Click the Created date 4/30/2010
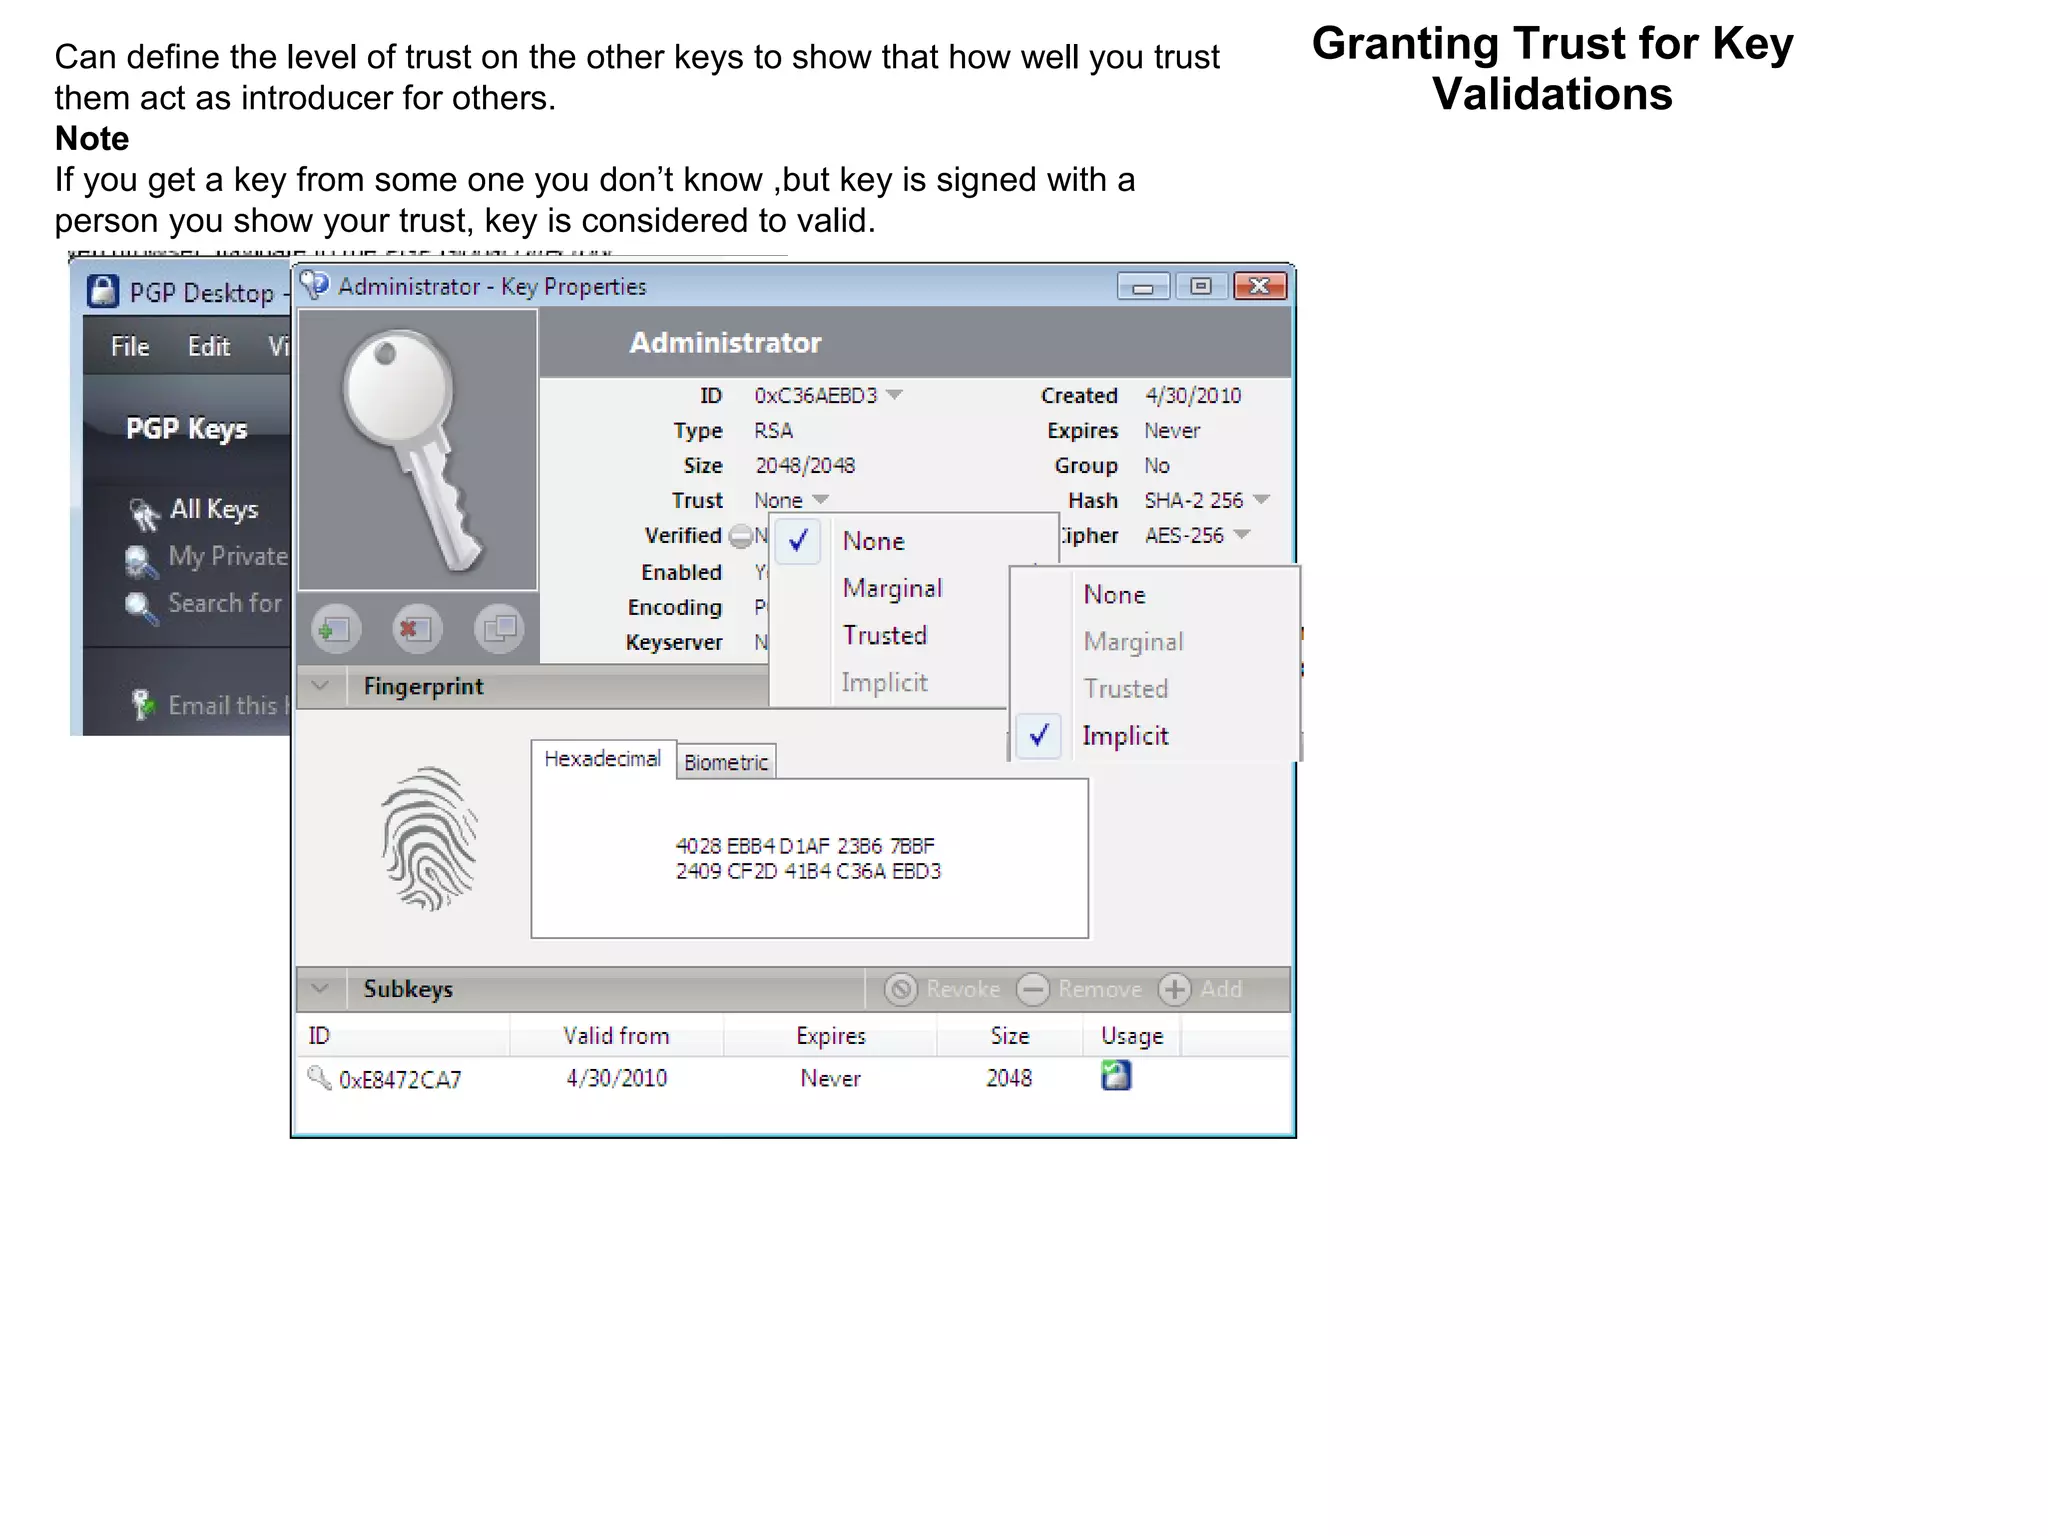 pyautogui.click(x=1193, y=396)
